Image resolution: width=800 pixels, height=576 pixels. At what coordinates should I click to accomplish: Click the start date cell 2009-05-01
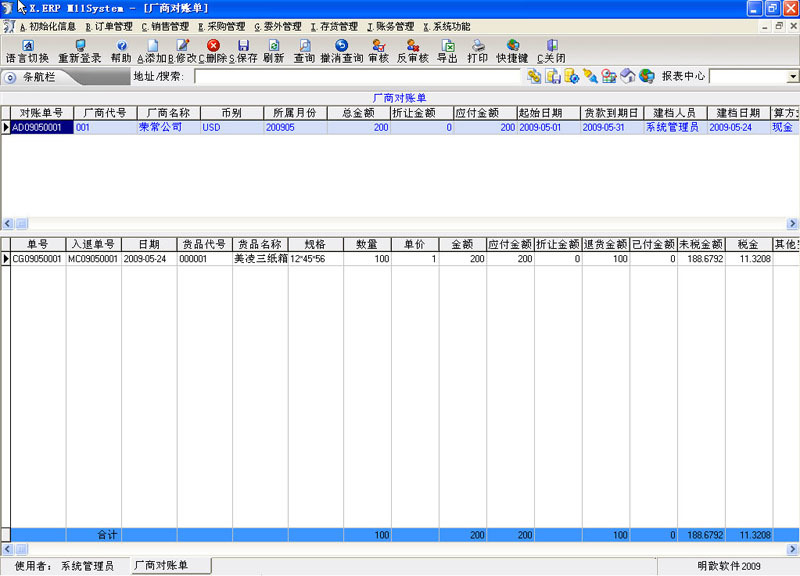[x=548, y=127]
